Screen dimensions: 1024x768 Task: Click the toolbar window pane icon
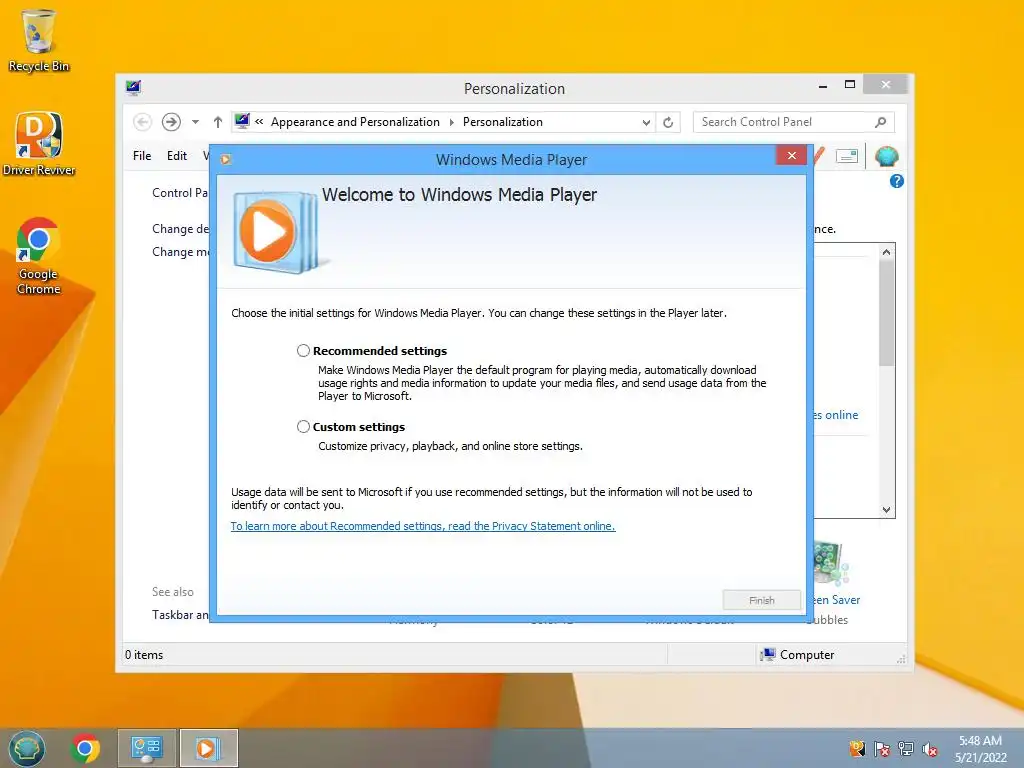tap(847, 156)
